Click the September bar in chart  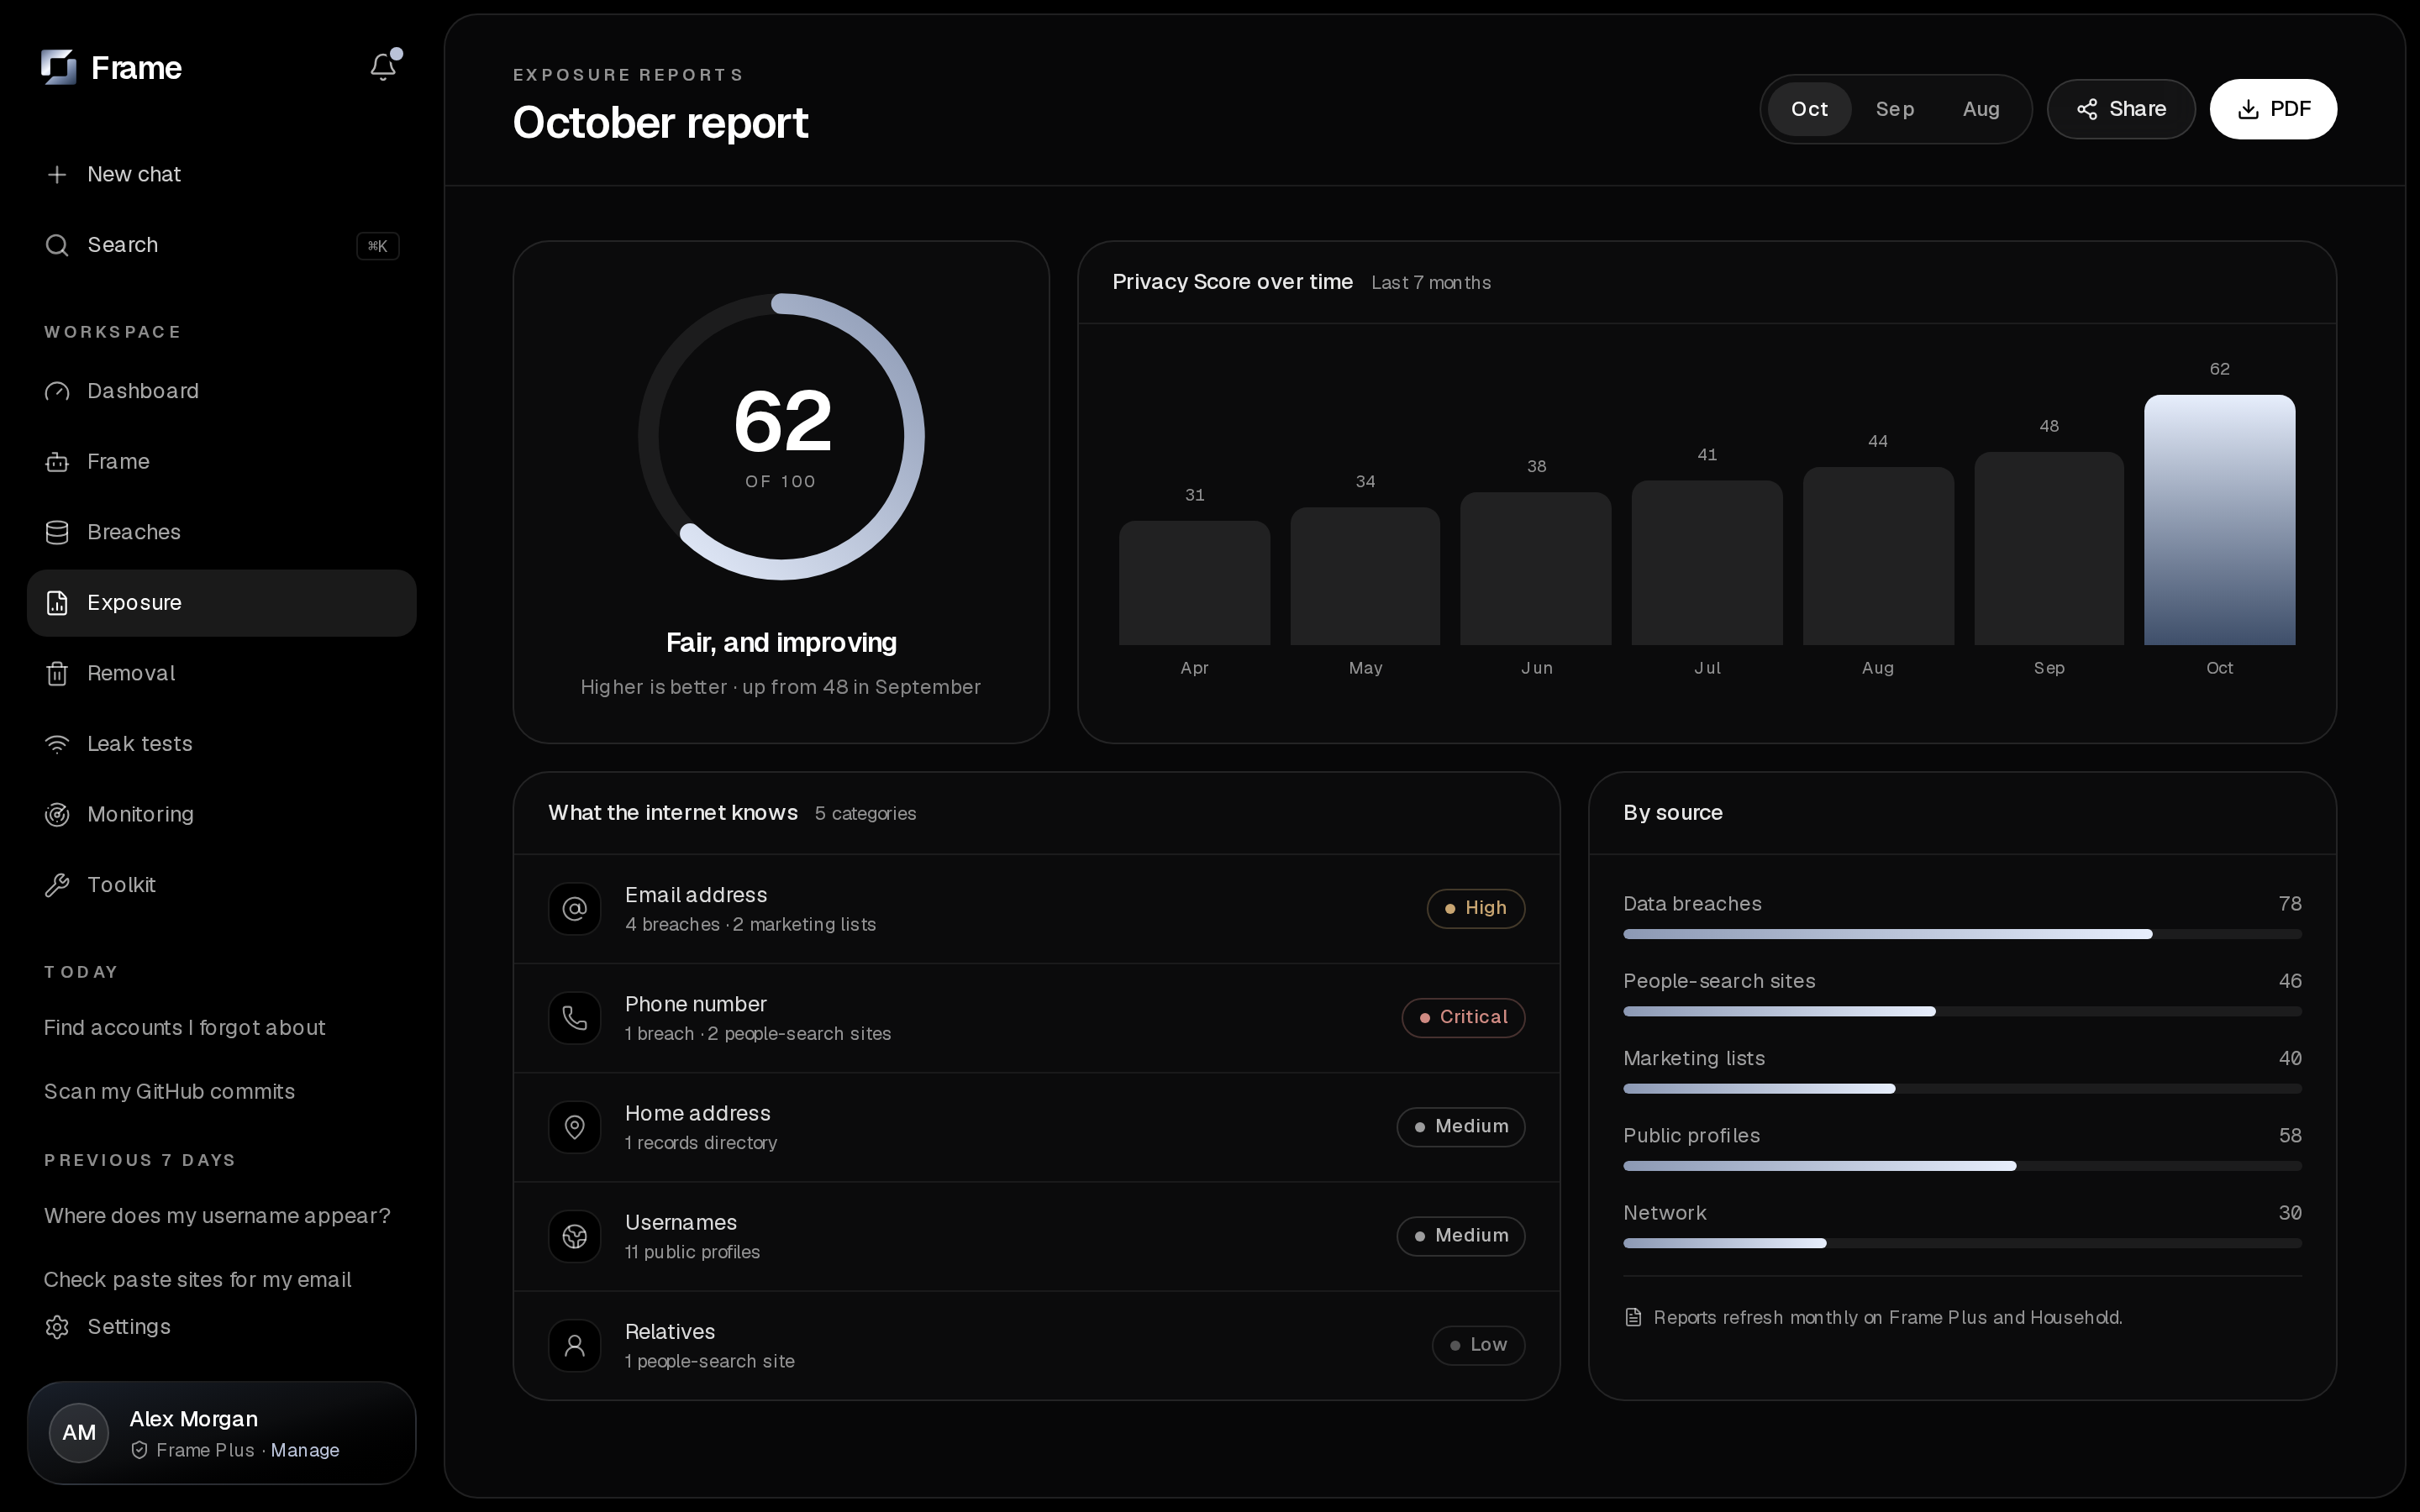2049,548
